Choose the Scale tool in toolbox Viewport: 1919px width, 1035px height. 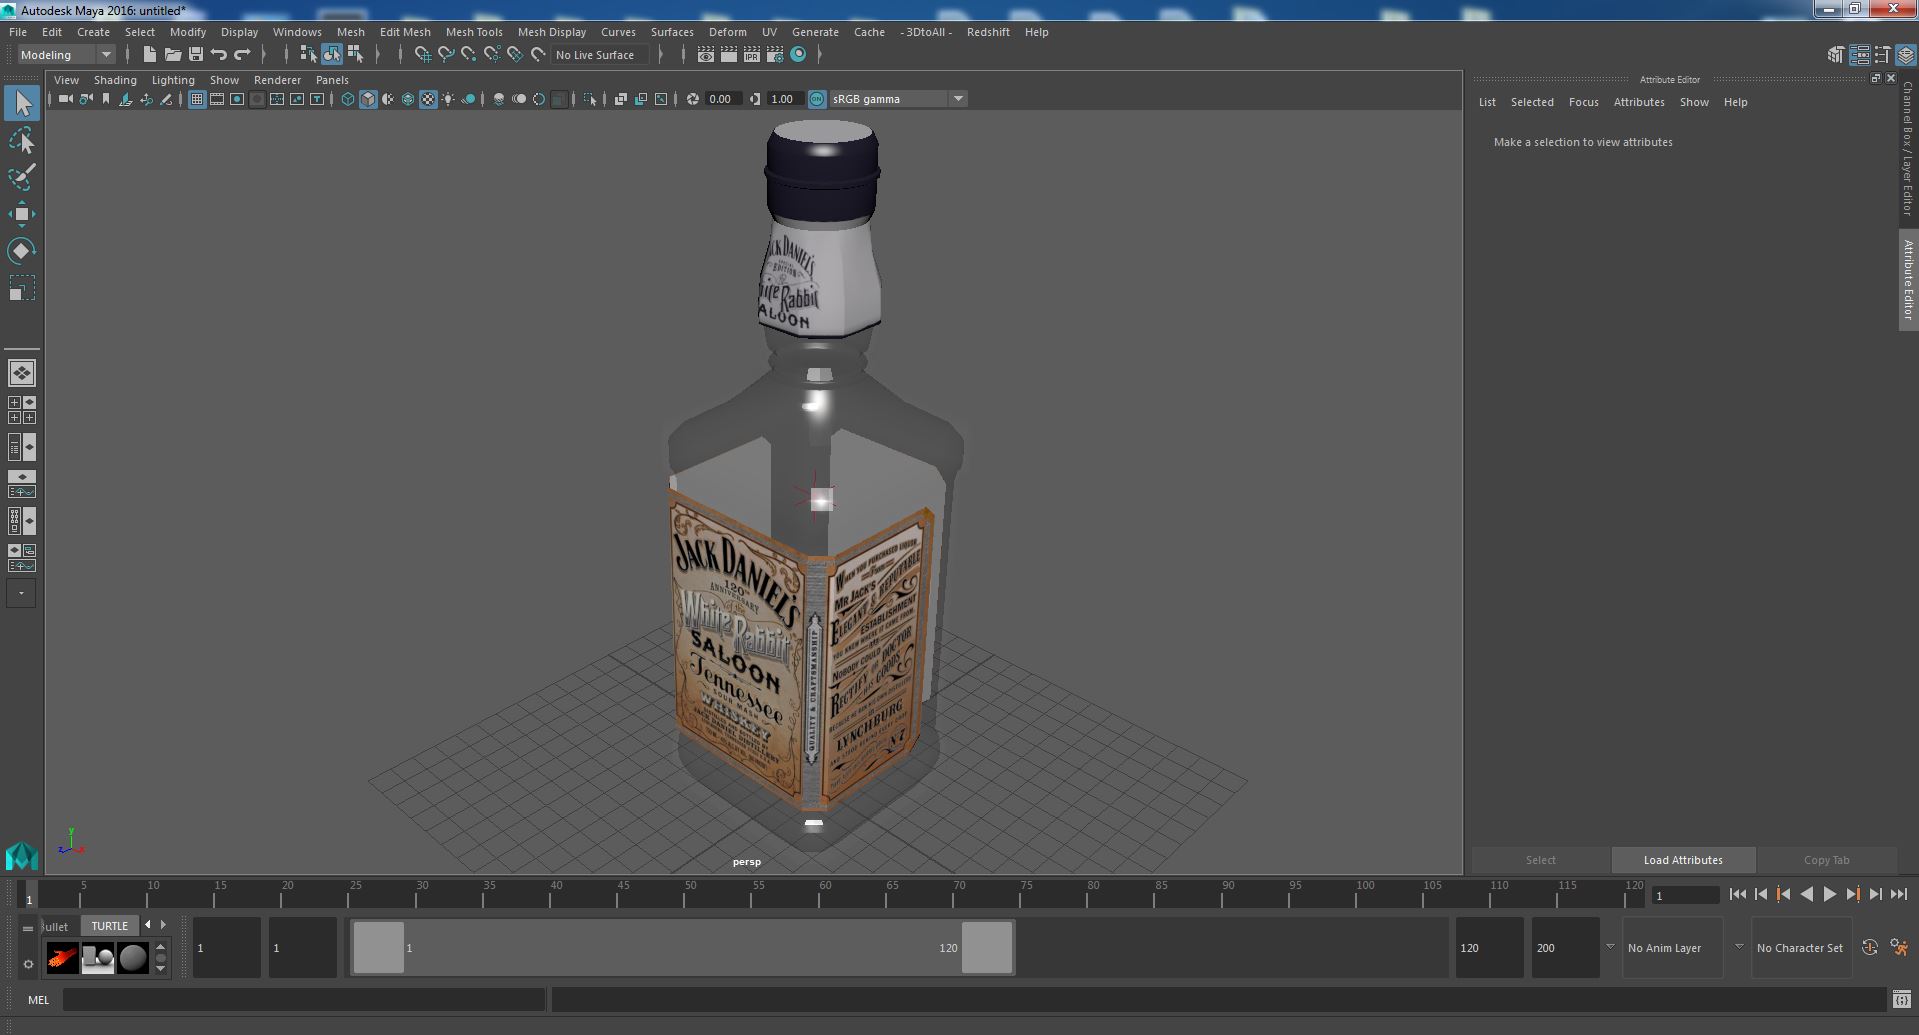click(x=22, y=288)
